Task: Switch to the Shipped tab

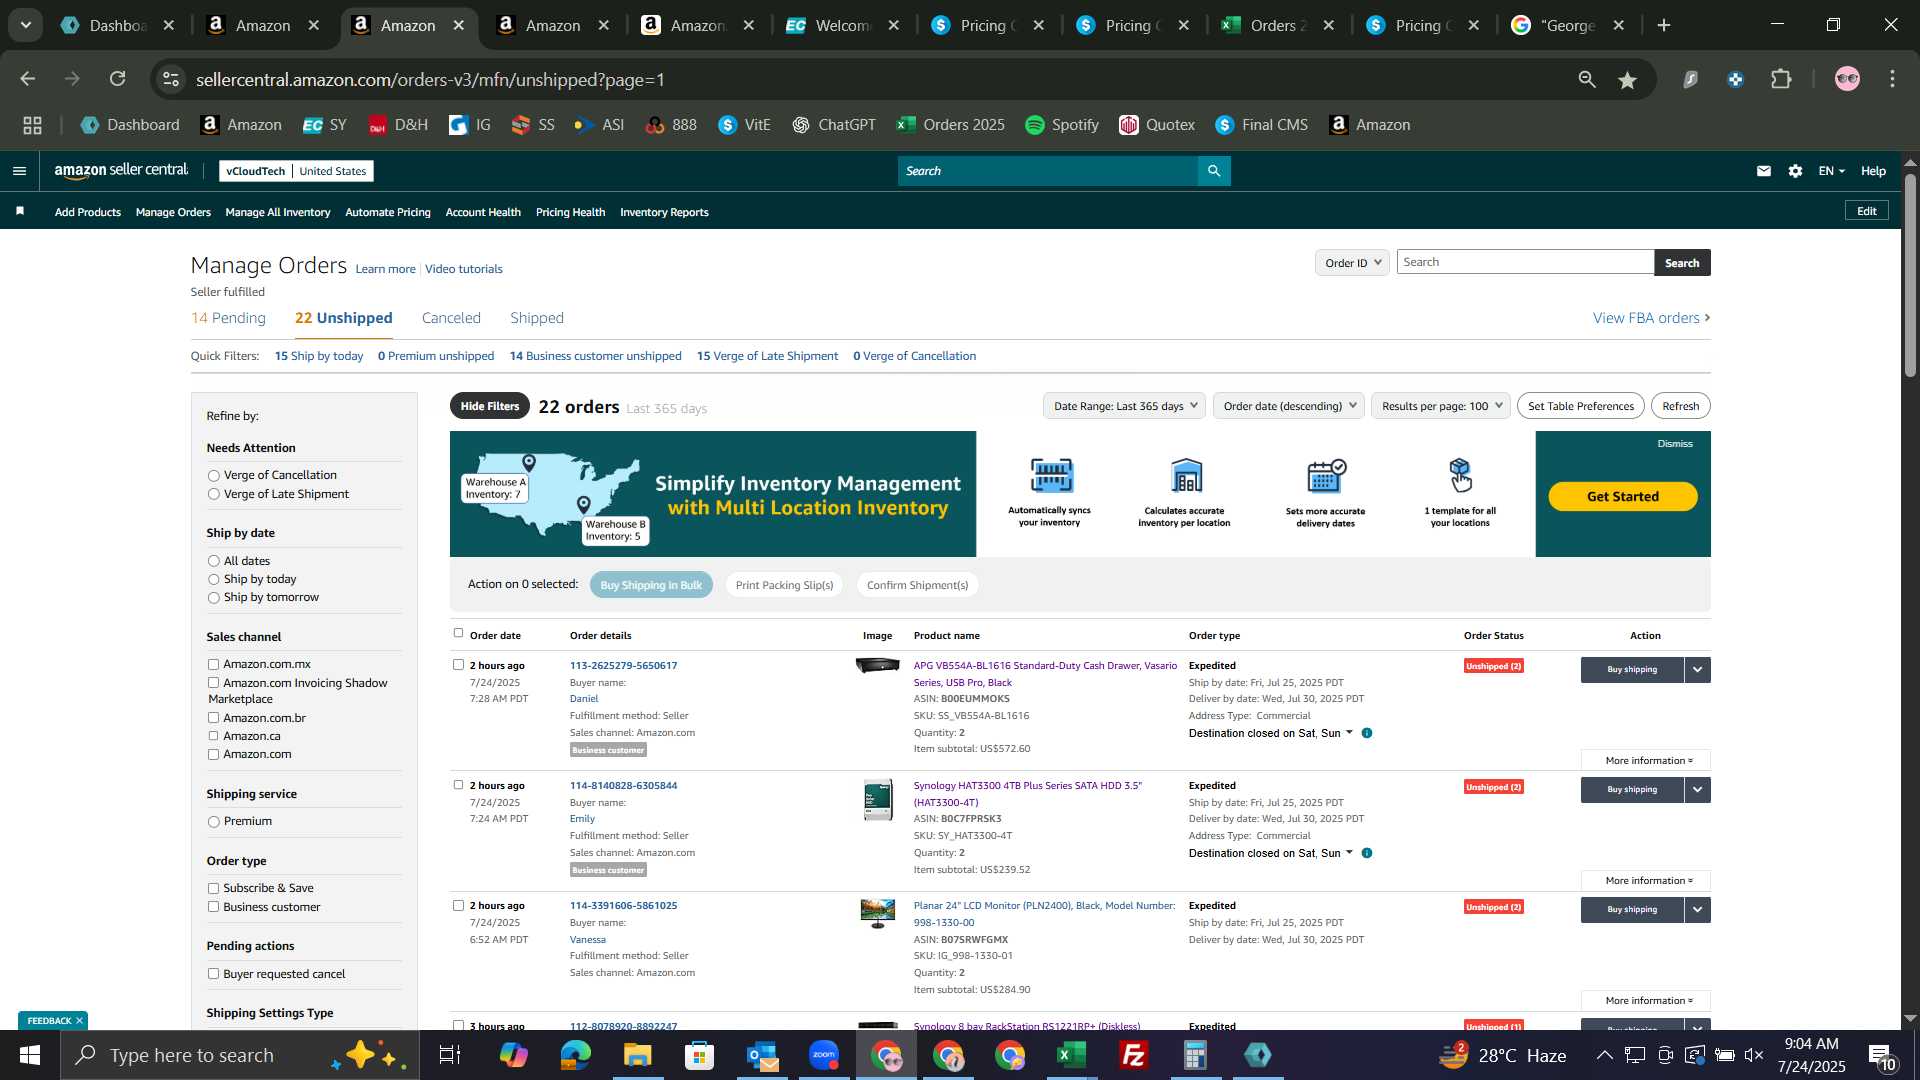Action: [537, 318]
